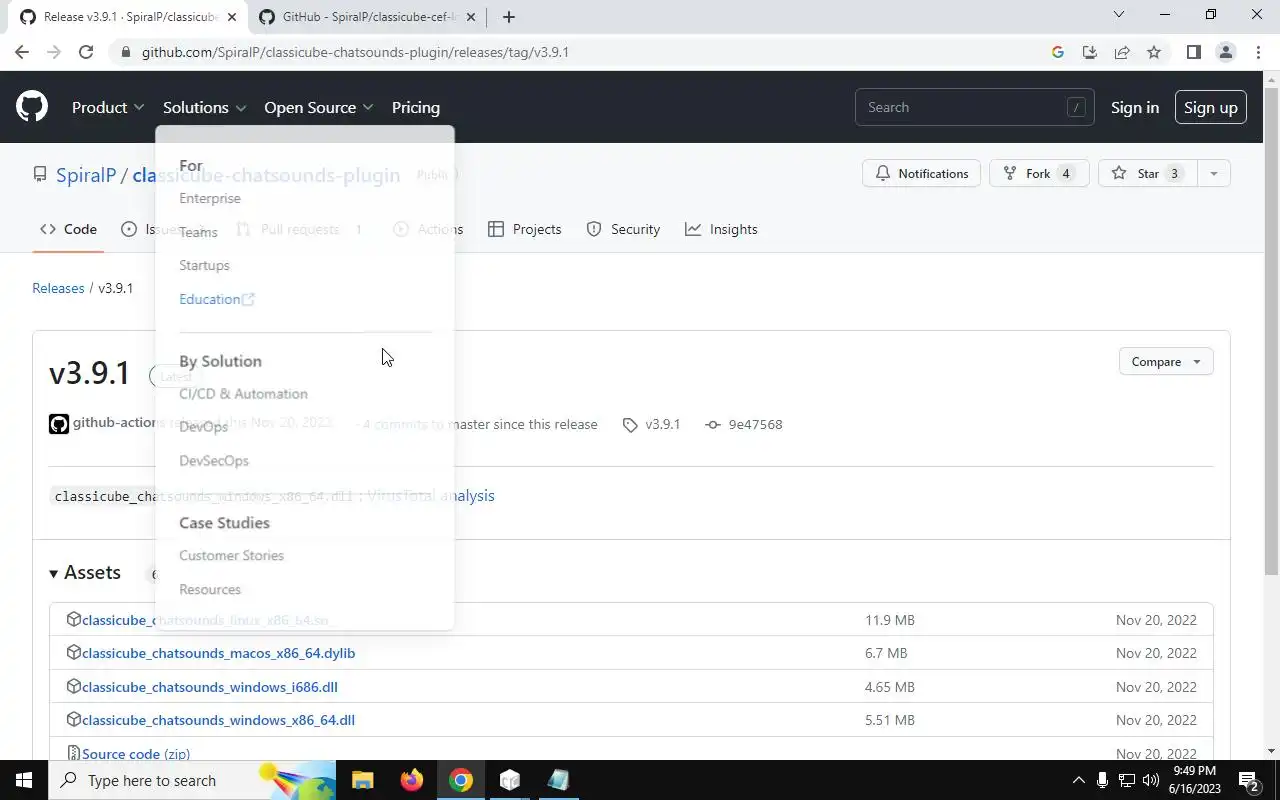This screenshot has height=800, width=1280.
Task: Open the Windows Start menu
Action: pos(24,780)
